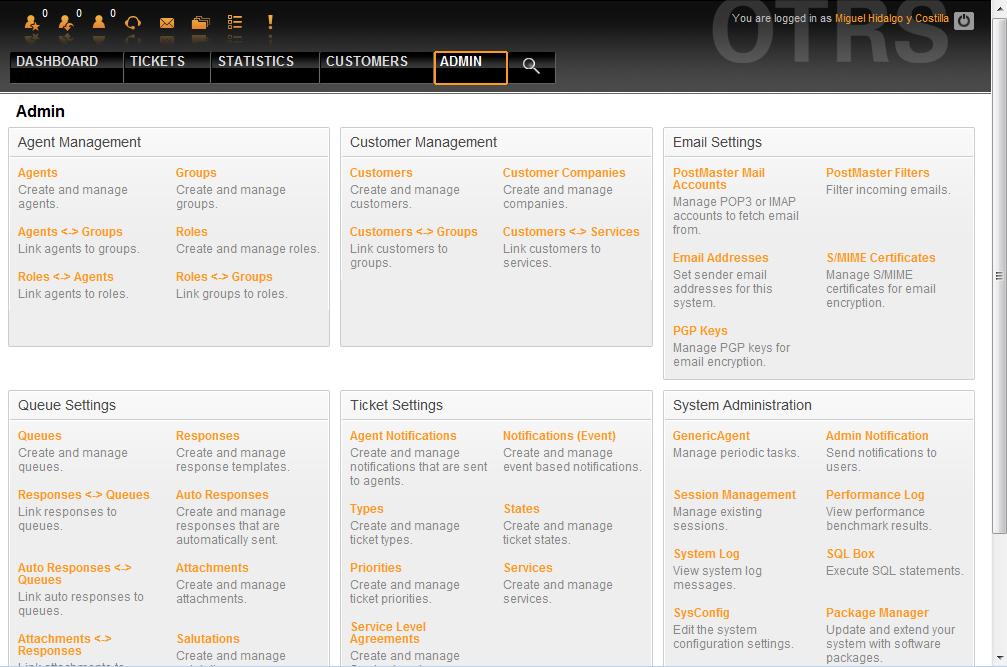Image resolution: width=1007 pixels, height=667 pixels.
Task: Click the Miguel Hidalgo y Costilla user link
Action: 885,19
